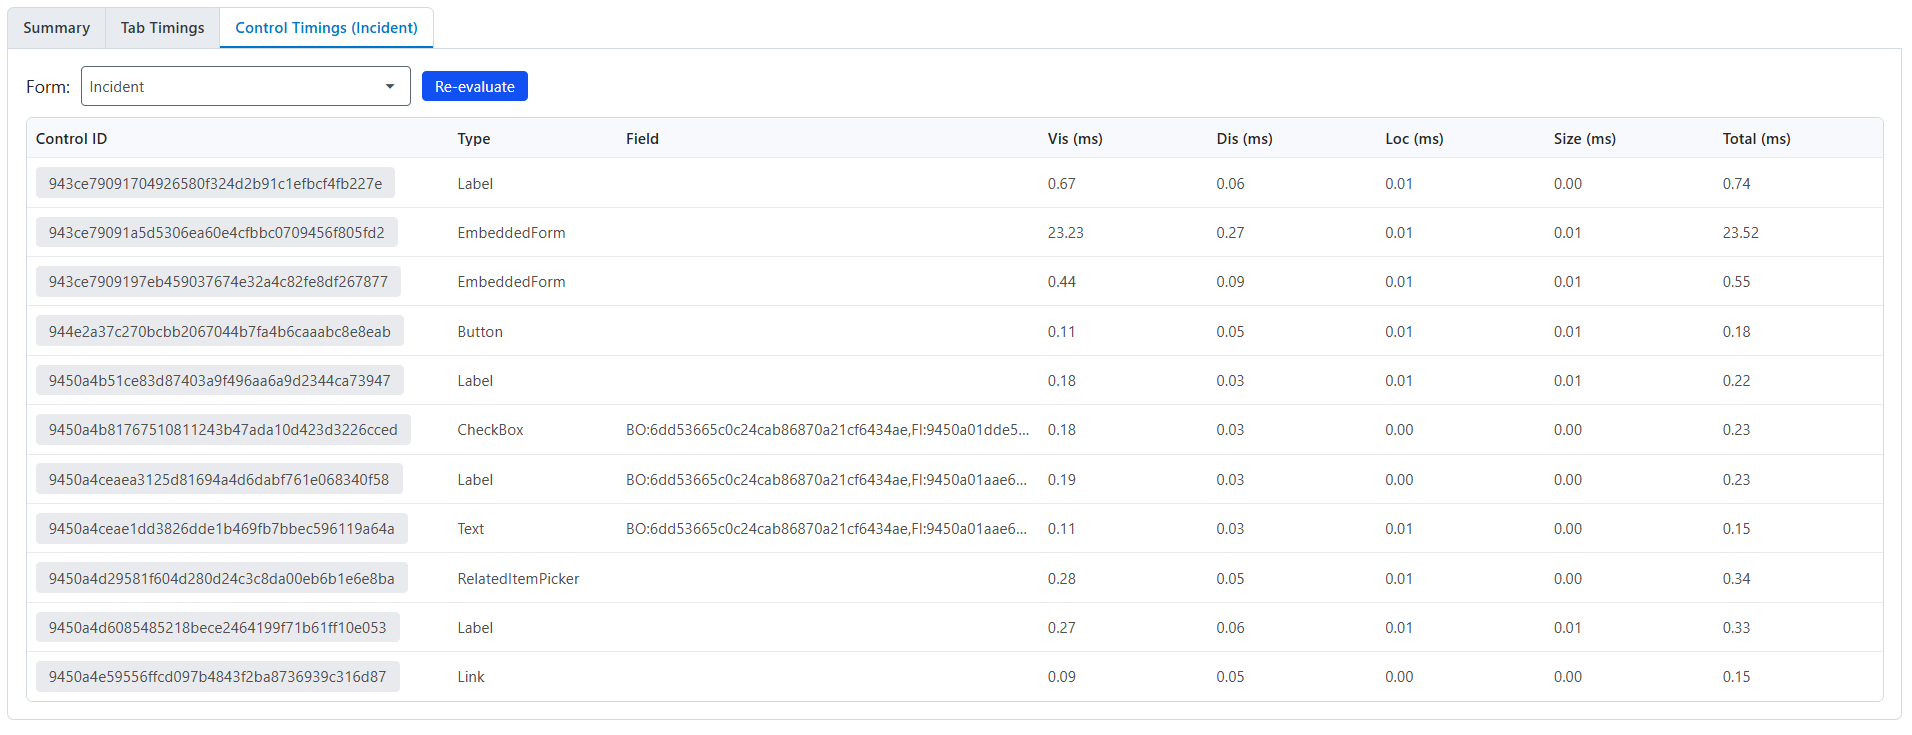Click the Text type cell

[x=471, y=529]
